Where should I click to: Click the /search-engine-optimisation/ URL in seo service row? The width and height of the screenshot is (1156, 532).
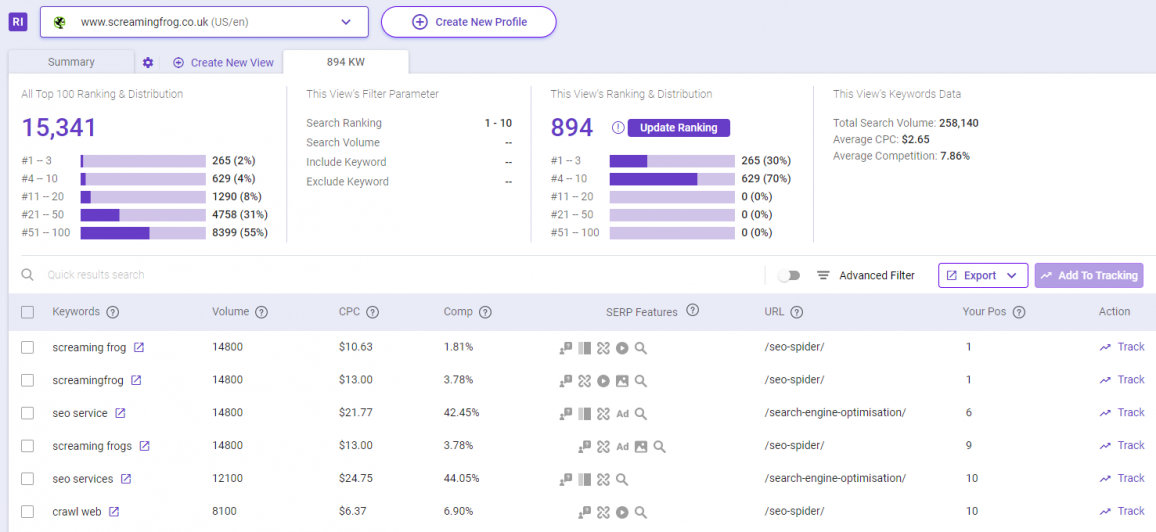coord(835,413)
